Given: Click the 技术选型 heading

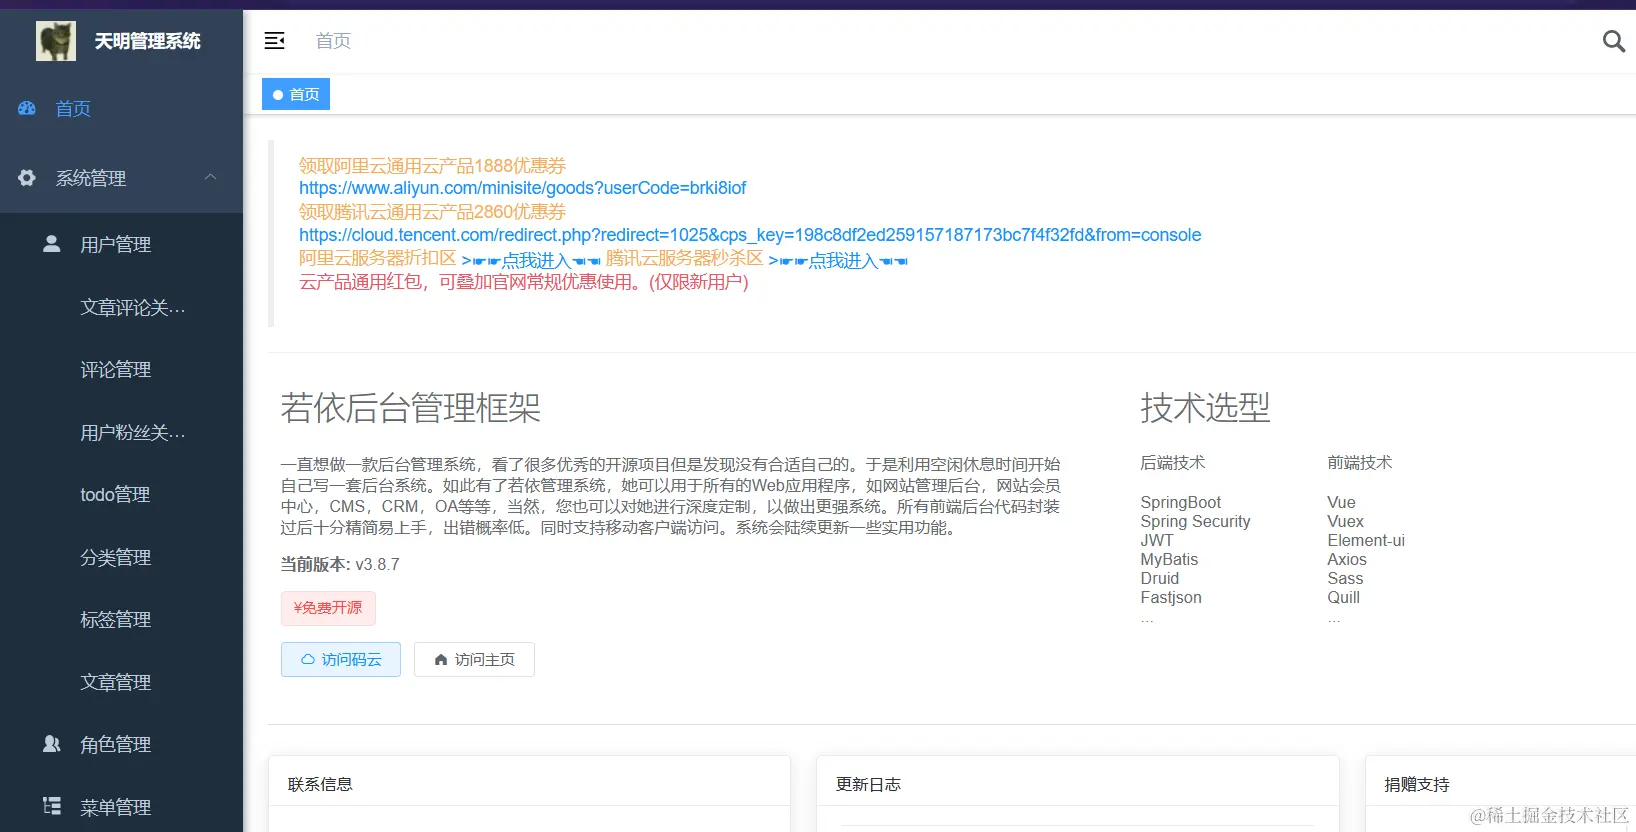Looking at the screenshot, I should click(x=1205, y=407).
